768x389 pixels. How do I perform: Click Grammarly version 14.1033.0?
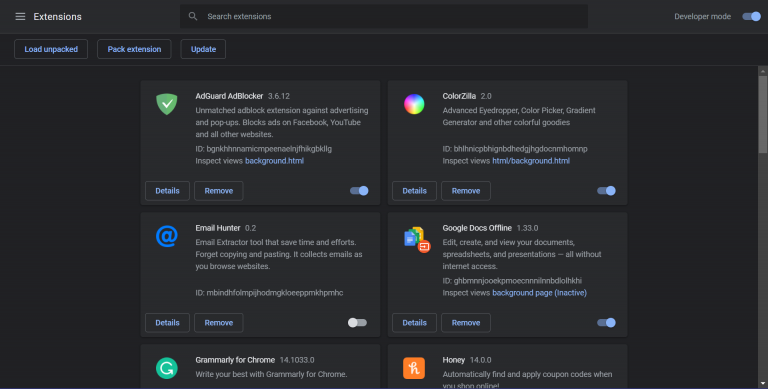[297, 360]
